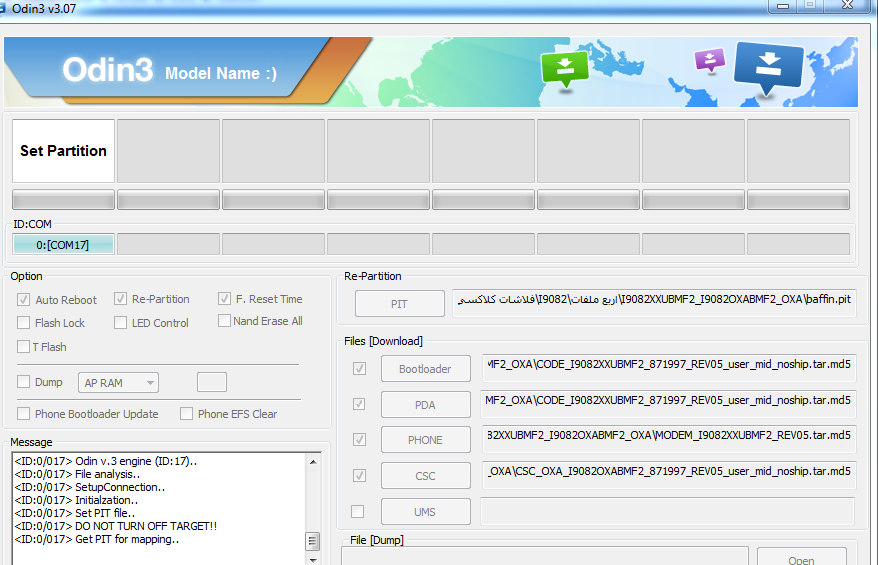The image size is (878, 565).
Task: Click 'Odin v.3 engine (ID:17)..' log line
Action: pyautogui.click(x=106, y=461)
